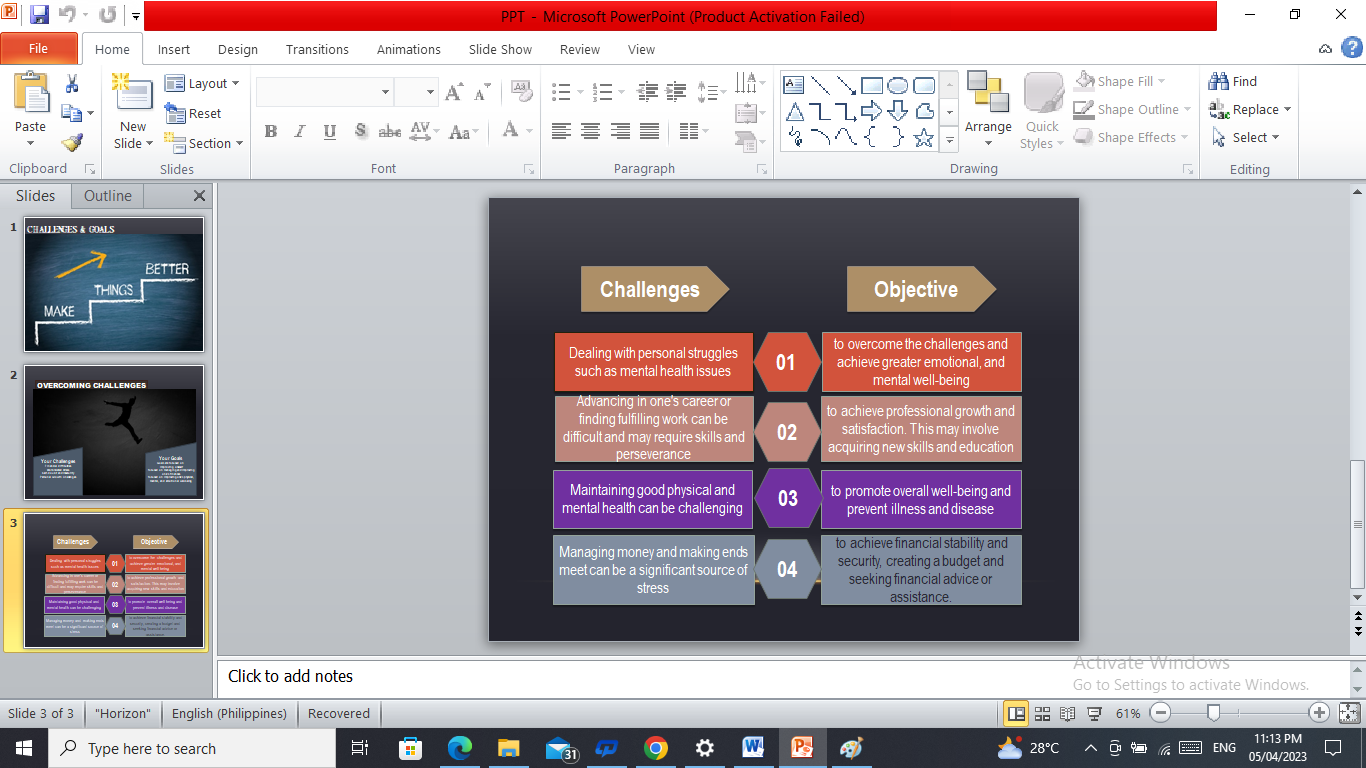Select Align Text Right
Viewport: 1366px width, 768px height.
coord(621,131)
